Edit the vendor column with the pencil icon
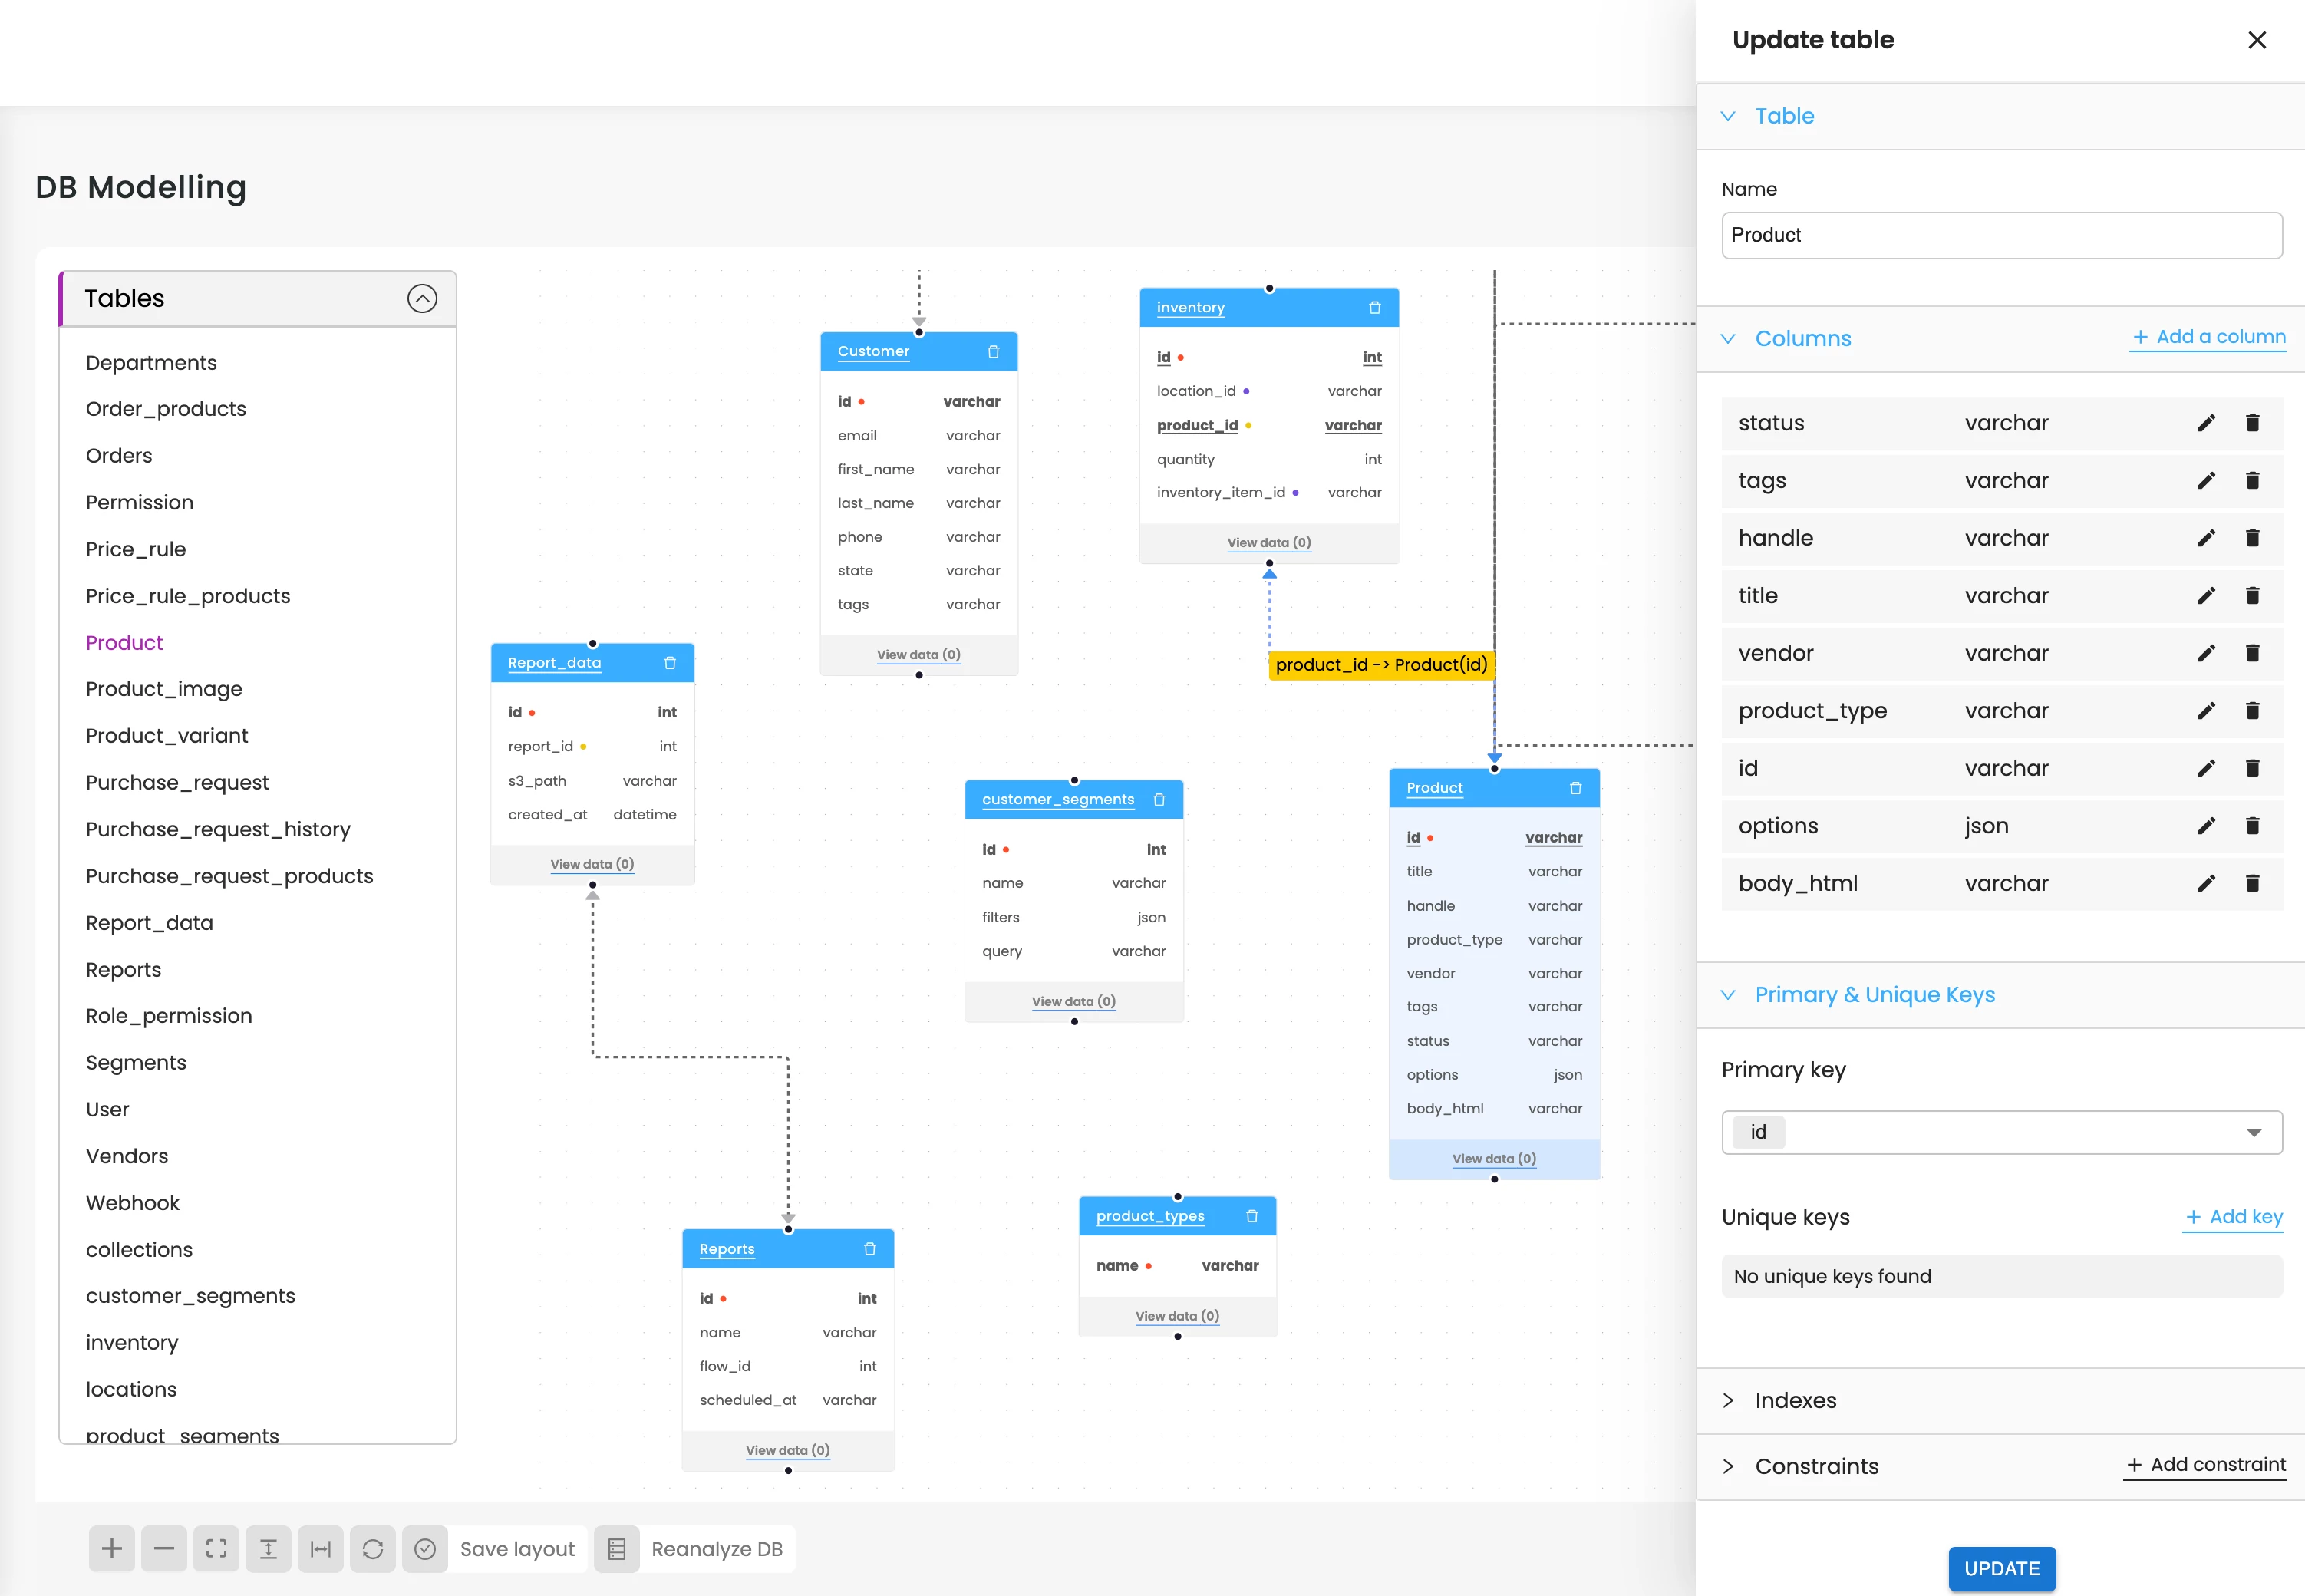 click(x=2206, y=653)
